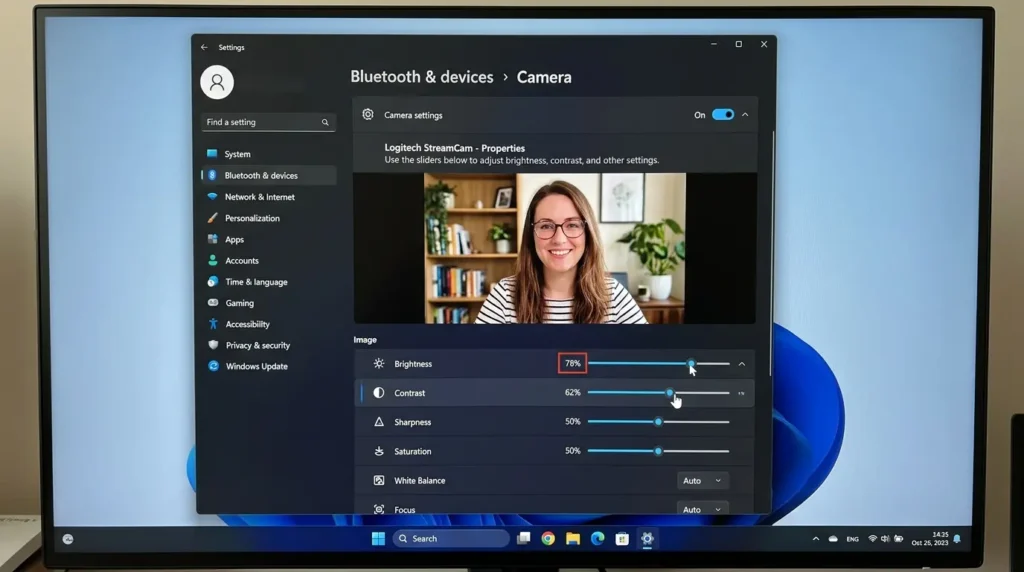Click the System monitor icon in sidebar

tap(212, 153)
